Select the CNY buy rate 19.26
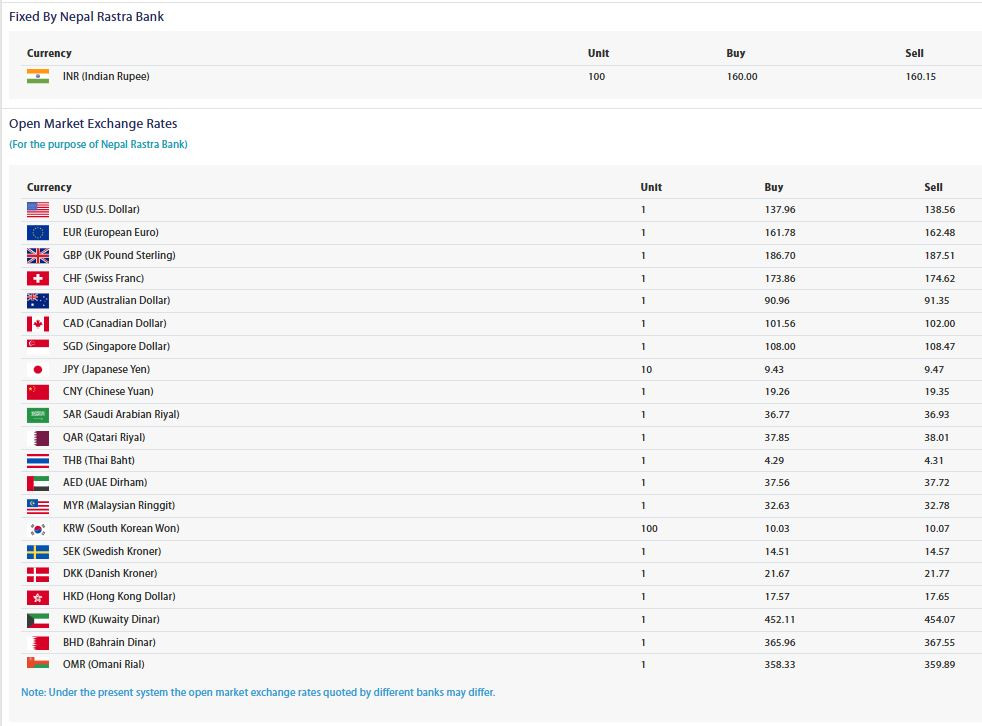 pyautogui.click(x=777, y=392)
